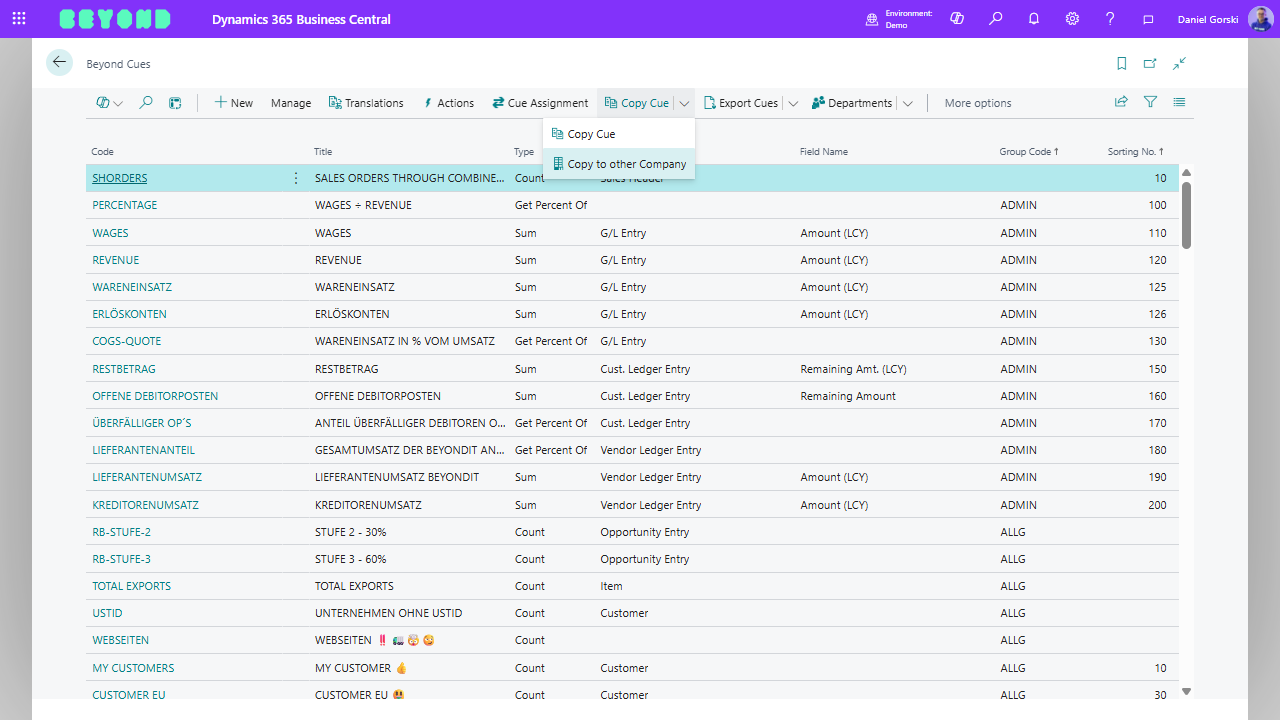The image size is (1280, 720).
Task: Open the notifications bell
Action: (1034, 19)
